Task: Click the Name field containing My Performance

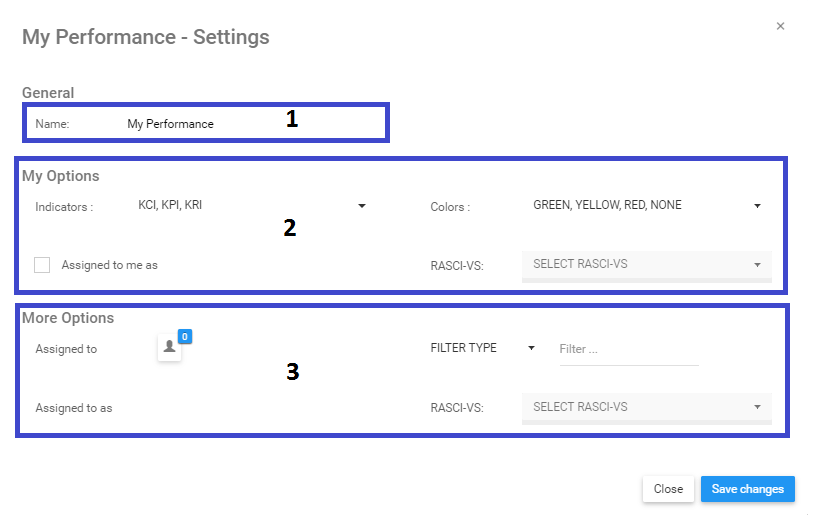Action: click(x=171, y=124)
